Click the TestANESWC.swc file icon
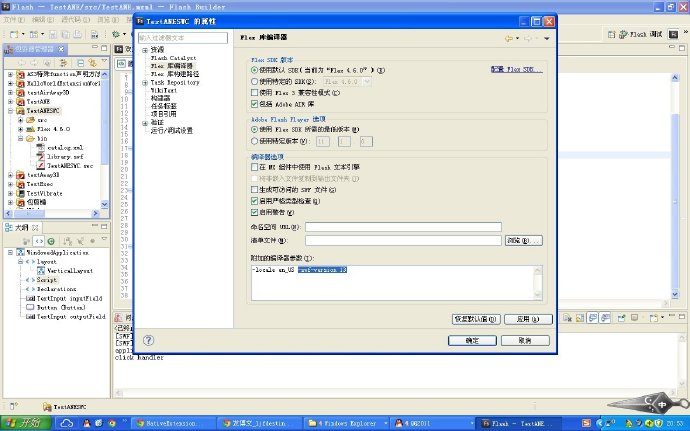690x431 pixels. pos(40,166)
